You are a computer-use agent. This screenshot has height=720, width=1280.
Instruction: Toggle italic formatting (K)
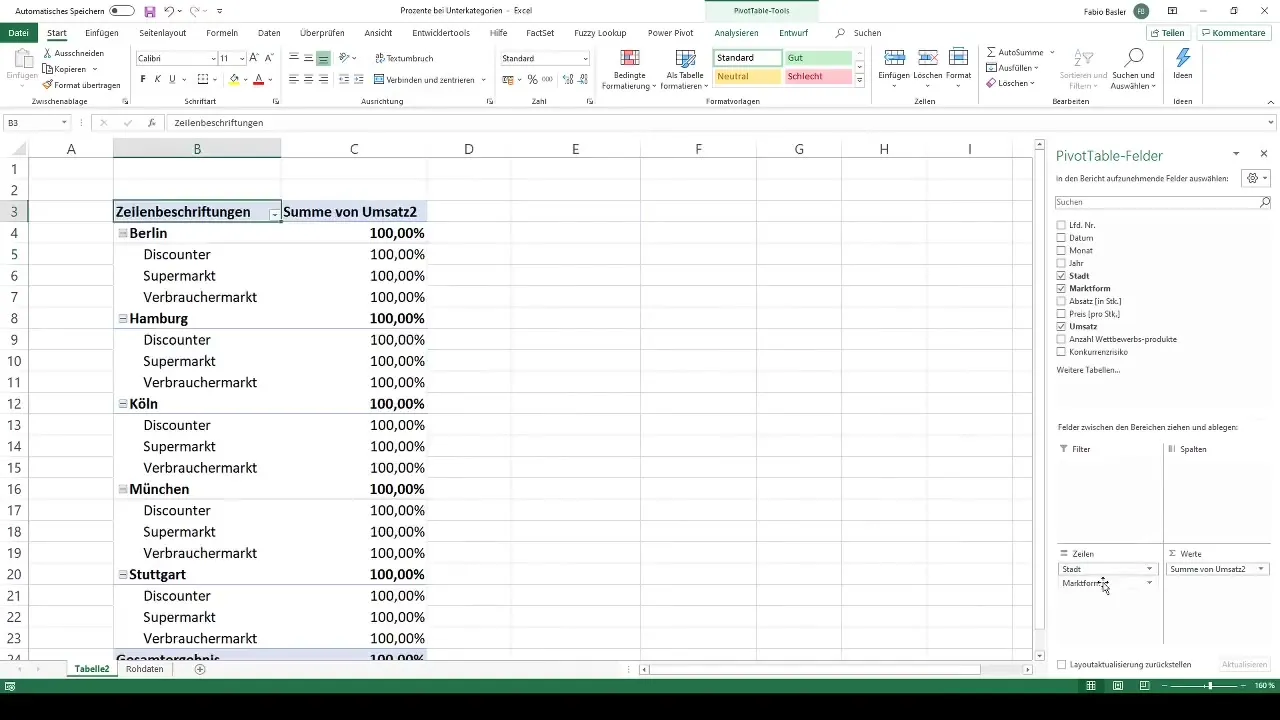pyautogui.click(x=157, y=79)
